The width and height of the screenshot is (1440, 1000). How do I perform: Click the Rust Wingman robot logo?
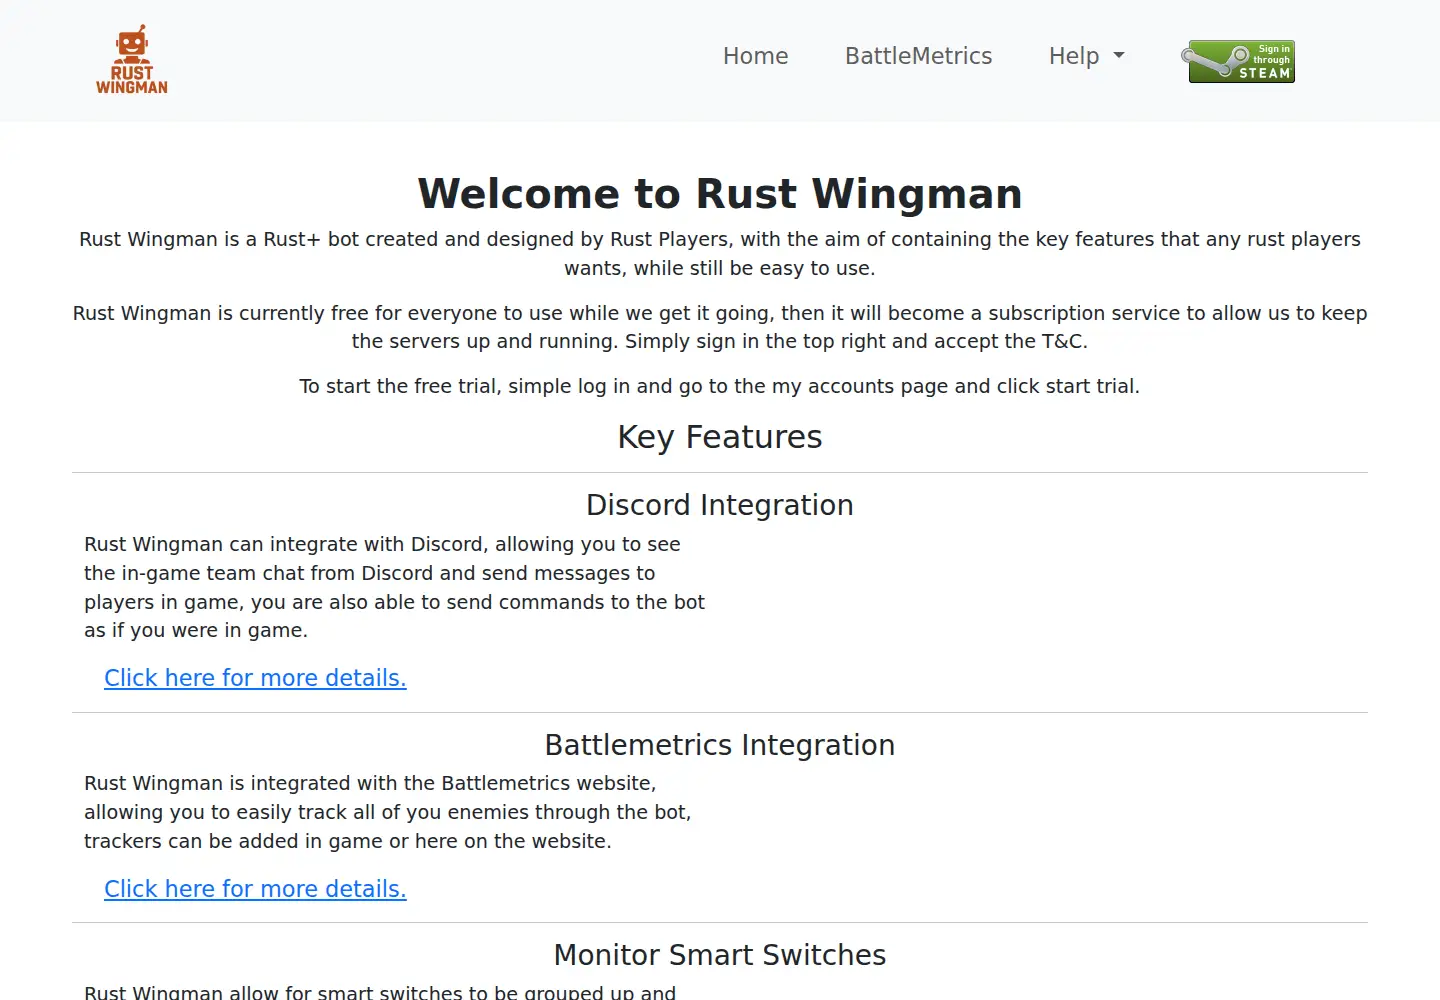click(132, 60)
